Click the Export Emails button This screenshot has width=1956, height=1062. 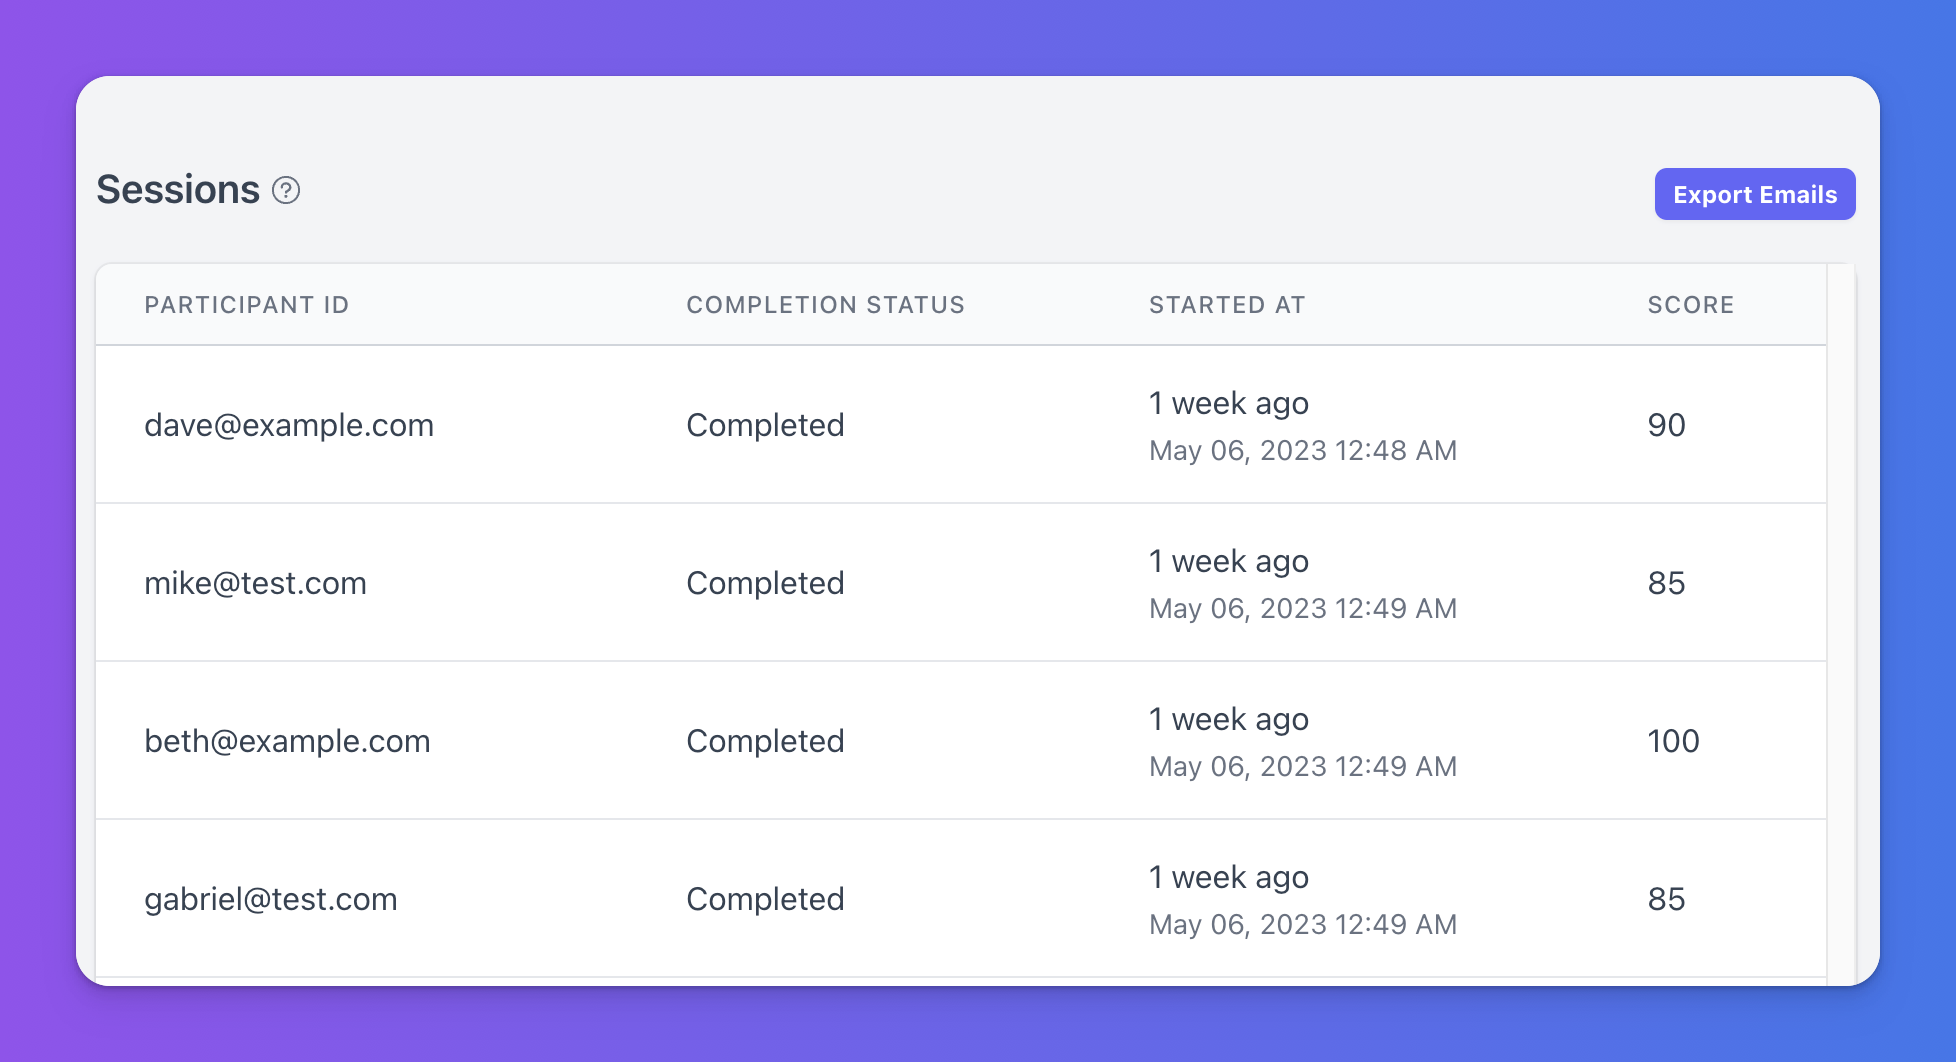(x=1755, y=194)
